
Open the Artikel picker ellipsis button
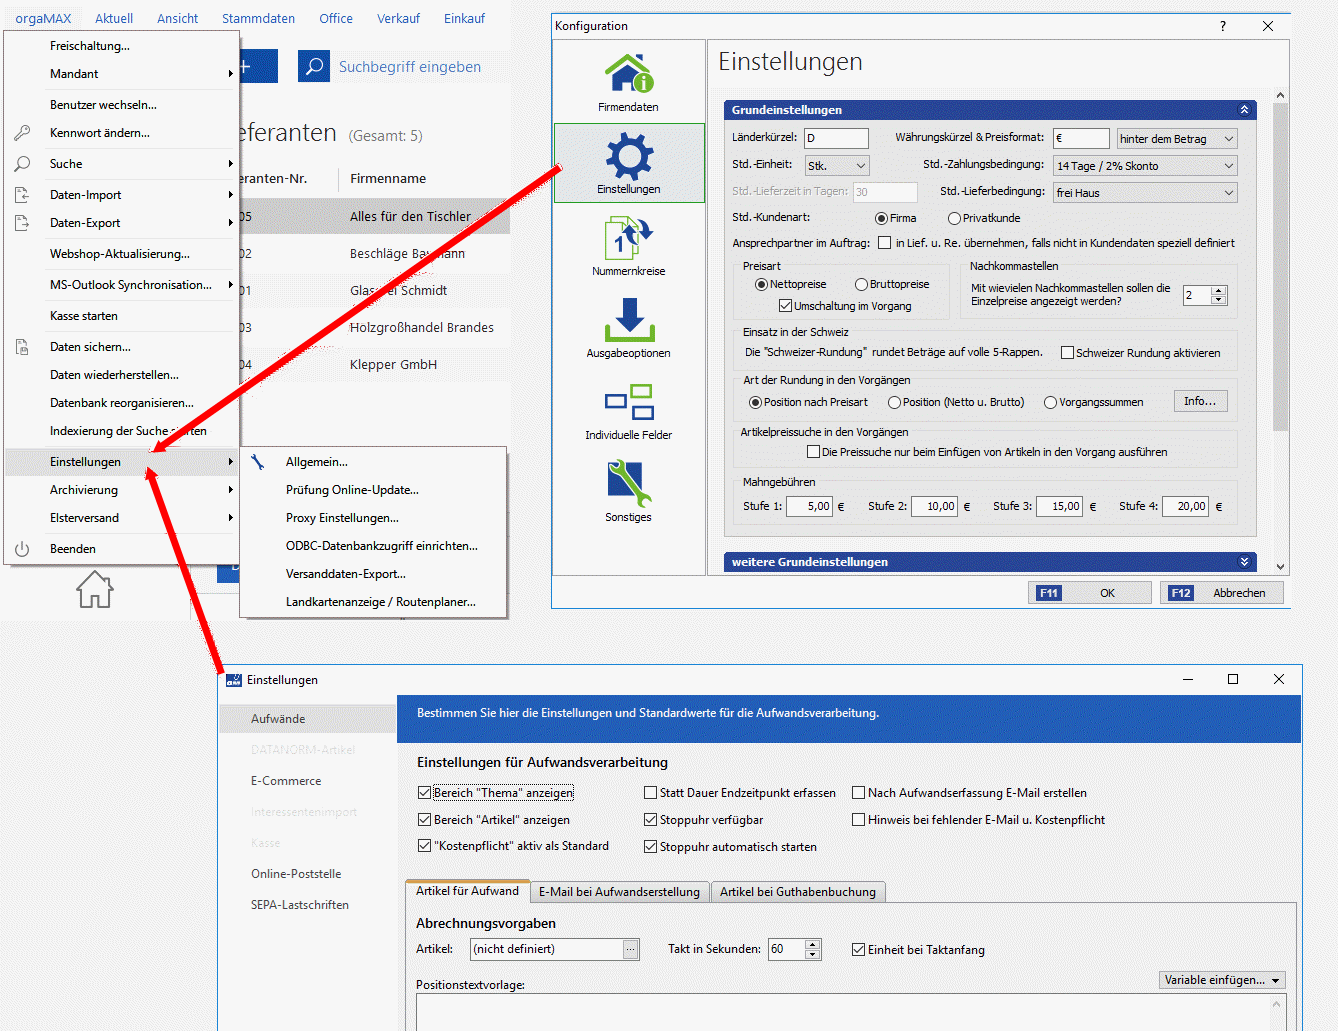[x=630, y=950]
